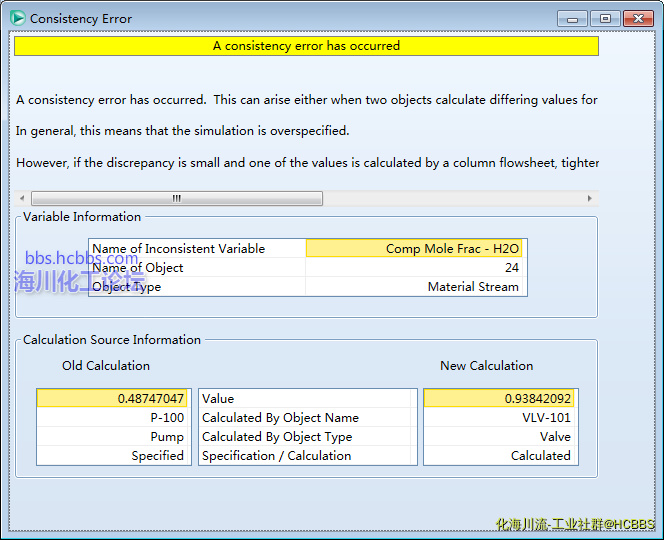Select new calculation value 0.93842092
664x540 pixels.
tap(500, 399)
